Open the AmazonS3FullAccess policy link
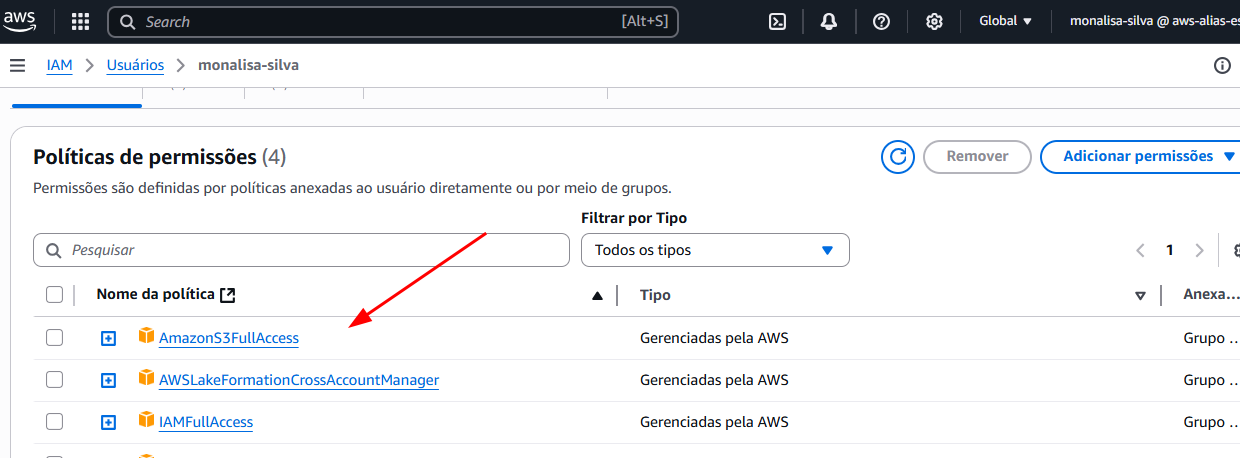Image resolution: width=1240 pixels, height=458 pixels. pyautogui.click(x=229, y=338)
